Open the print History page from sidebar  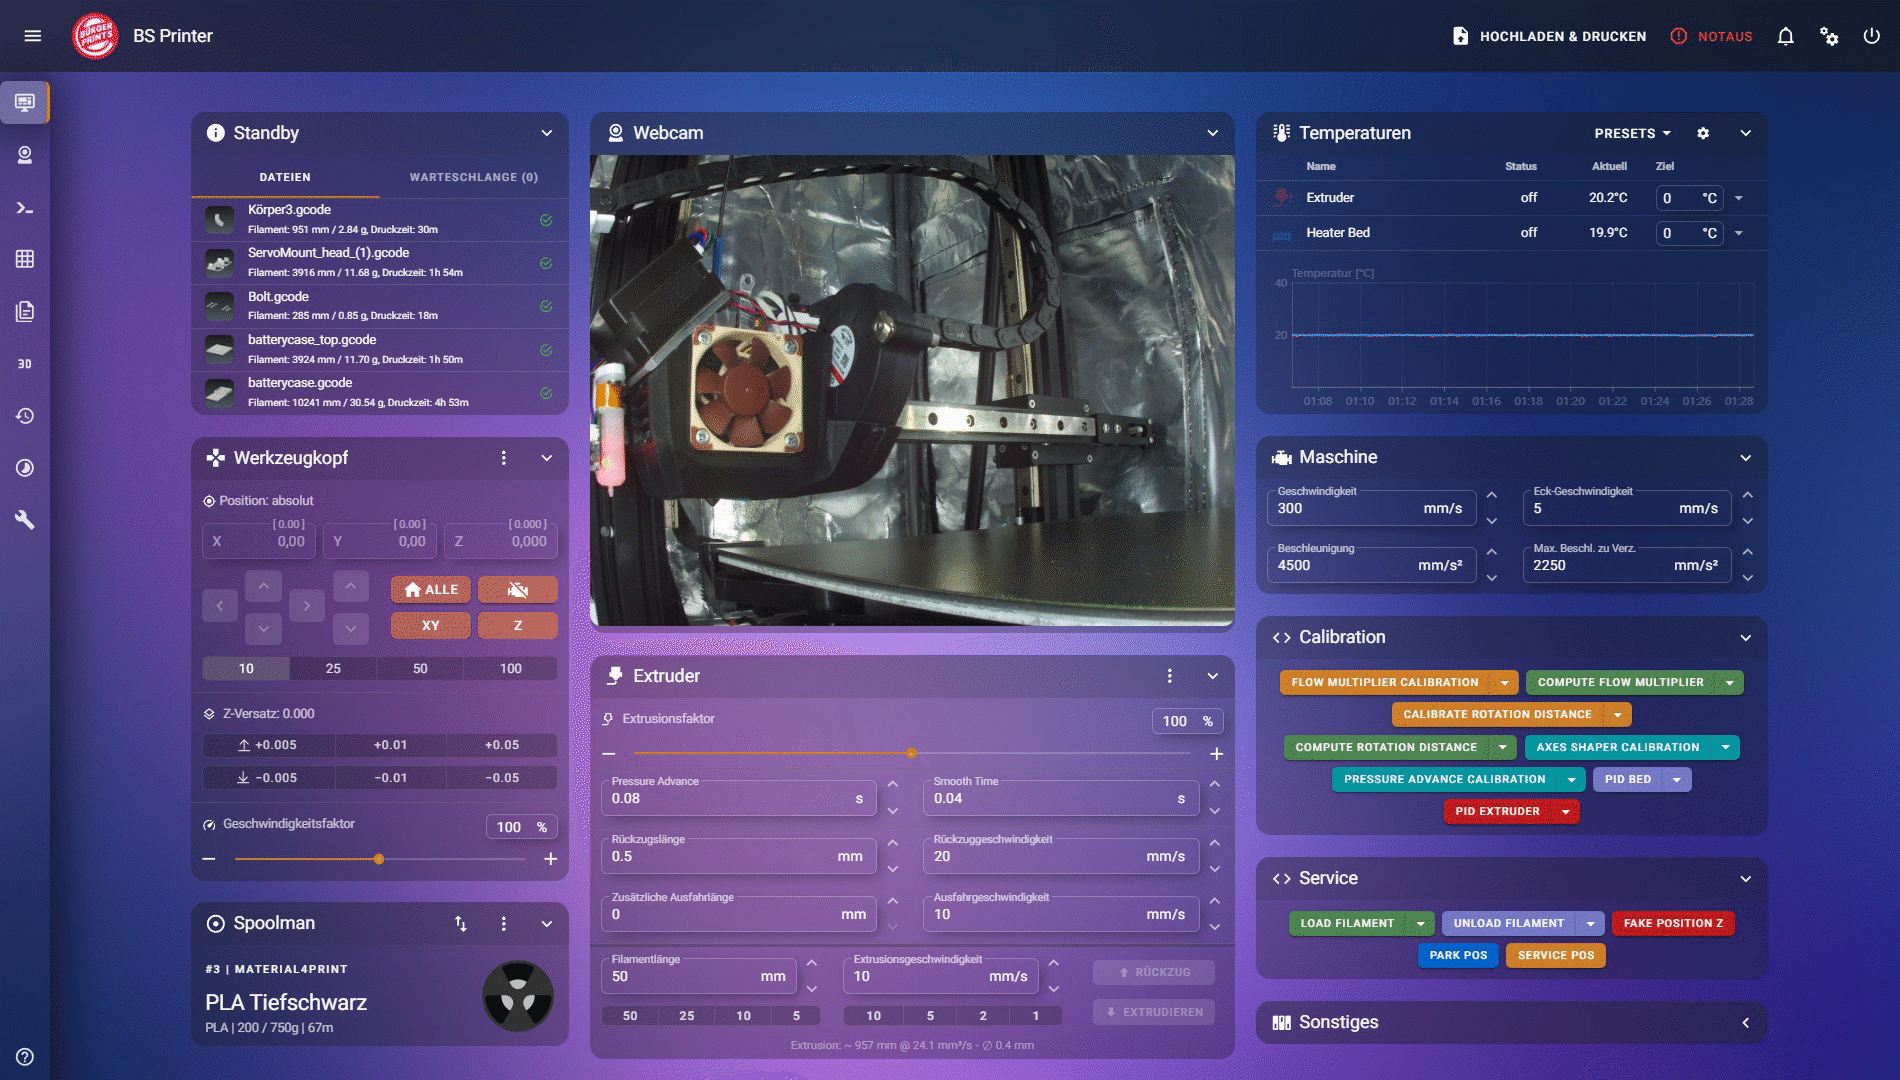pyautogui.click(x=26, y=416)
